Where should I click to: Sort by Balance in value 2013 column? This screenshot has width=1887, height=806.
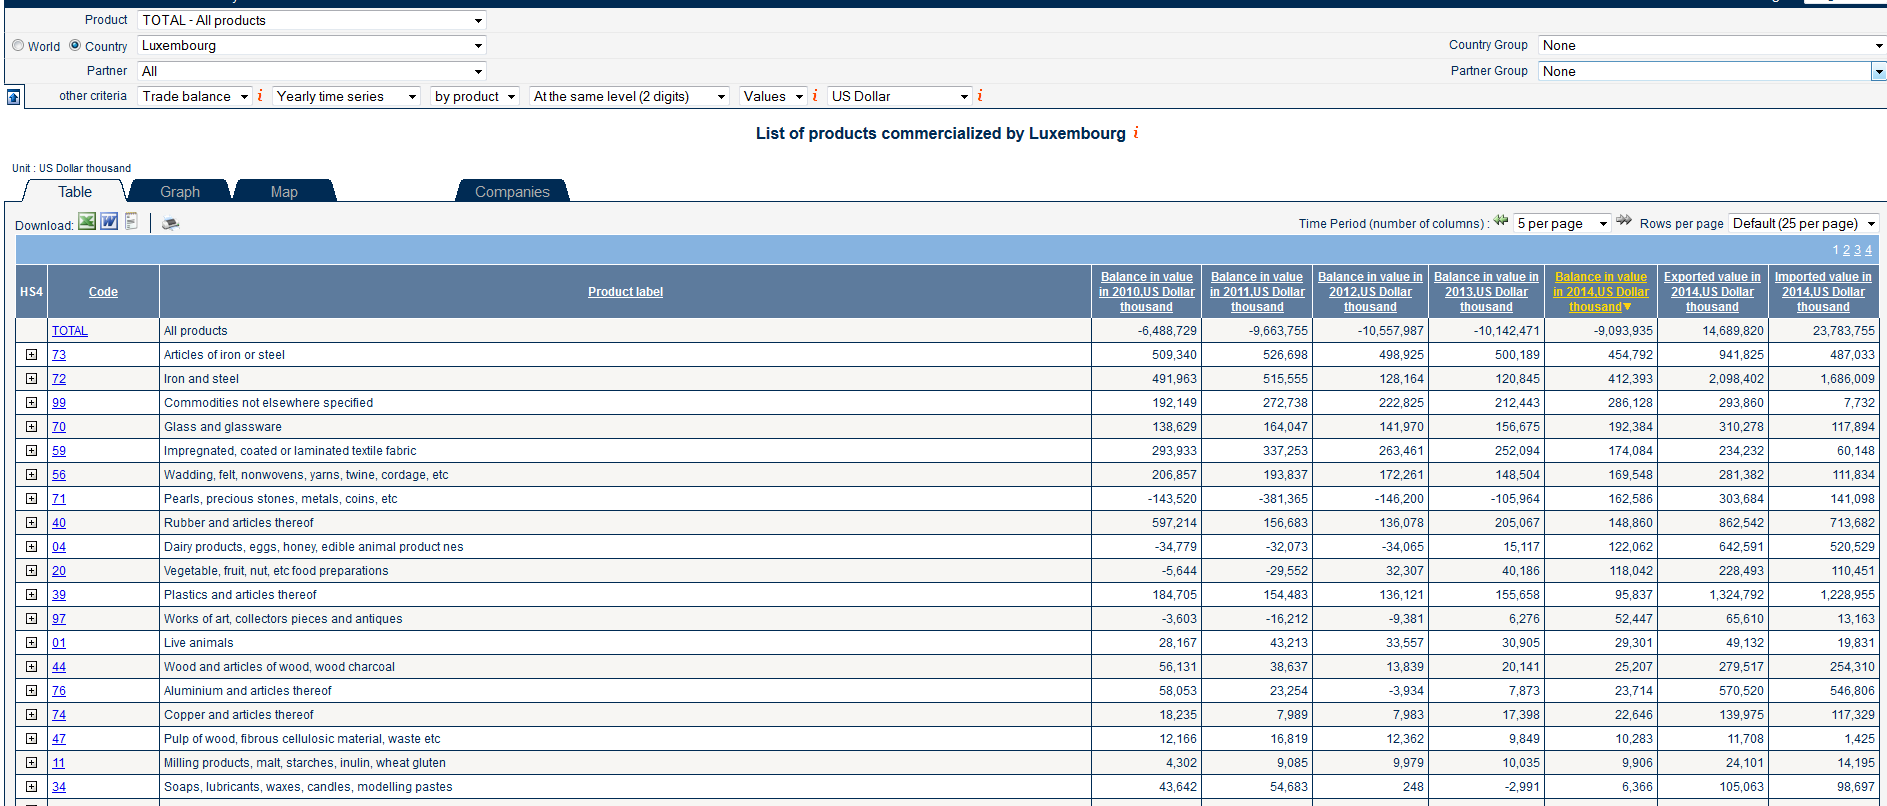1486,292
